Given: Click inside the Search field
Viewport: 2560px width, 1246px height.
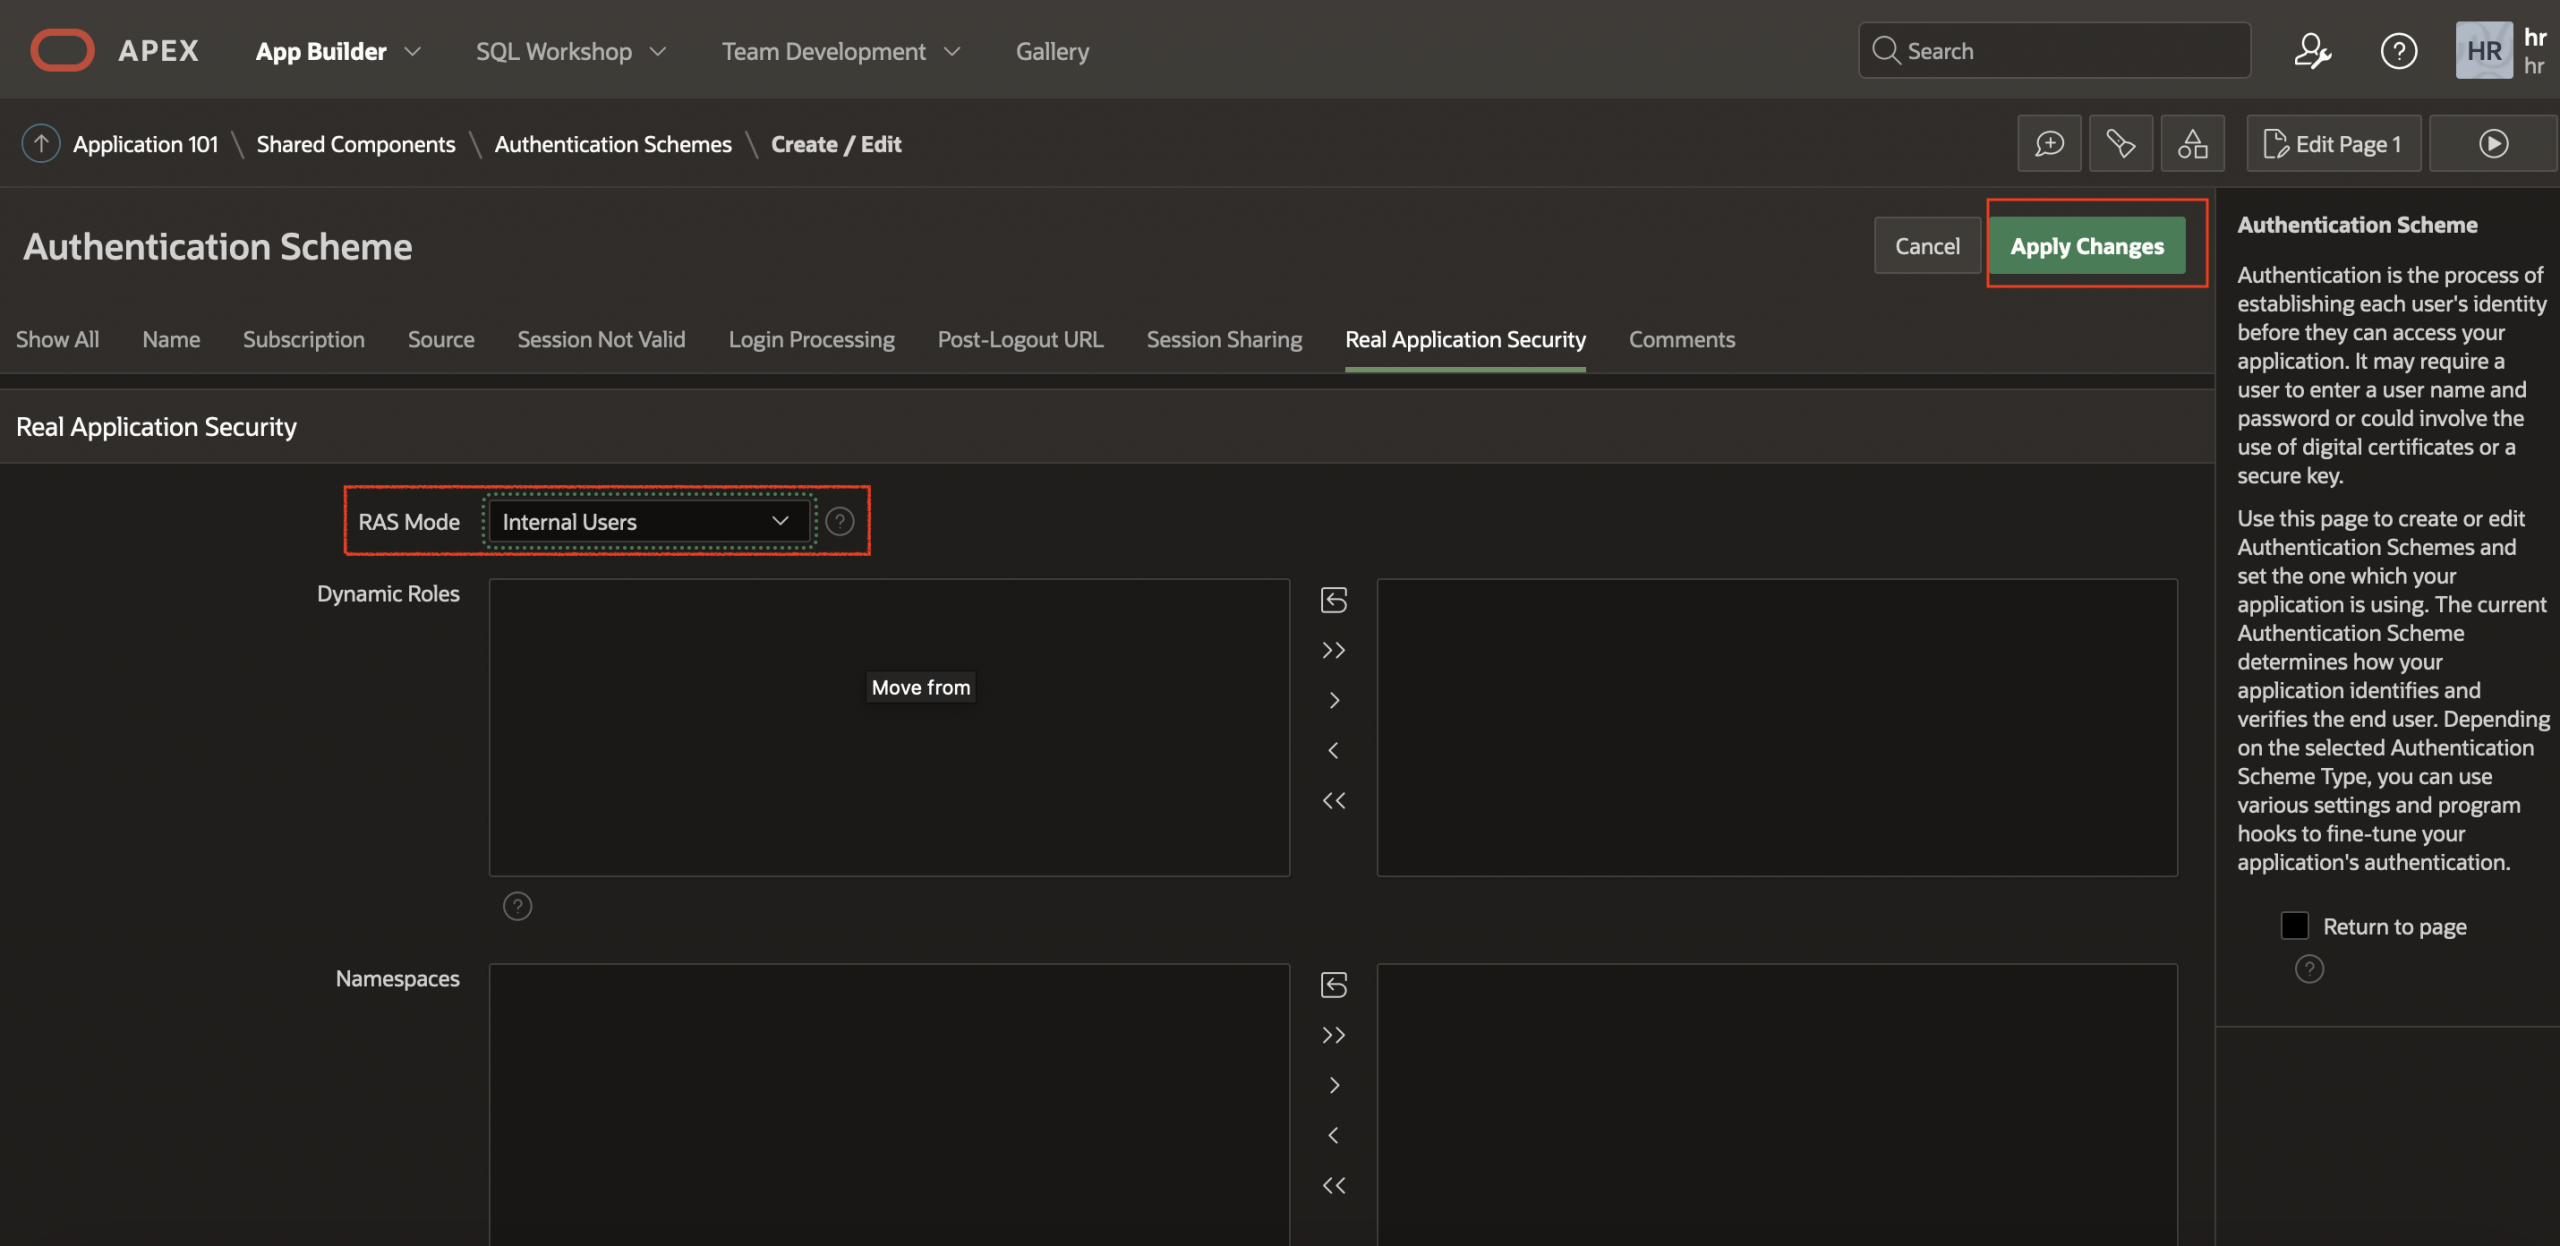Looking at the screenshot, I should pyautogui.click(x=2050, y=50).
